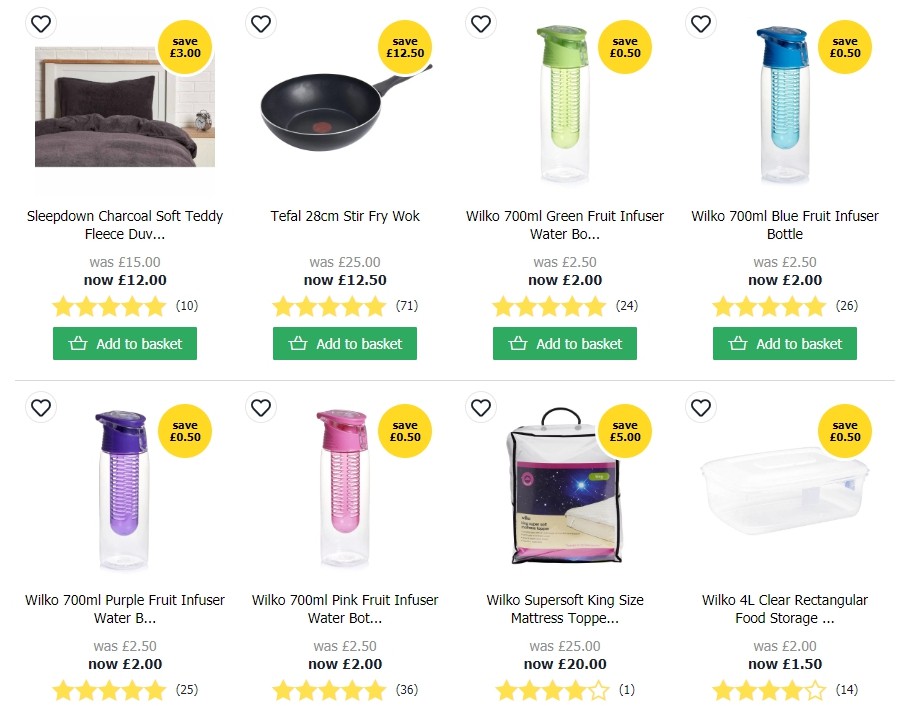Click the basket icon on the Tefal Wok button
900x706 pixels.
(298, 343)
